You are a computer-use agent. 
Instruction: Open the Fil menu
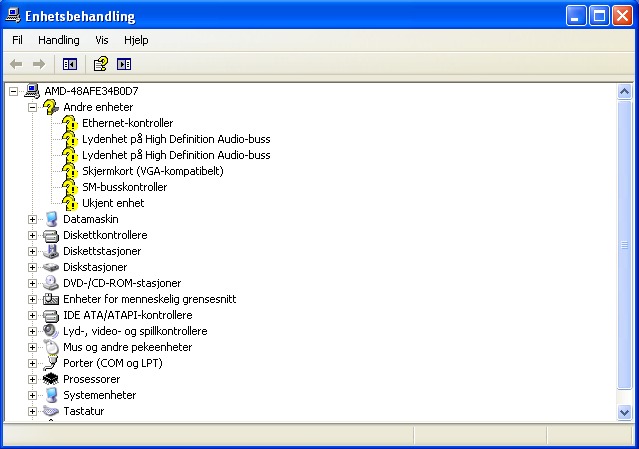[17, 40]
